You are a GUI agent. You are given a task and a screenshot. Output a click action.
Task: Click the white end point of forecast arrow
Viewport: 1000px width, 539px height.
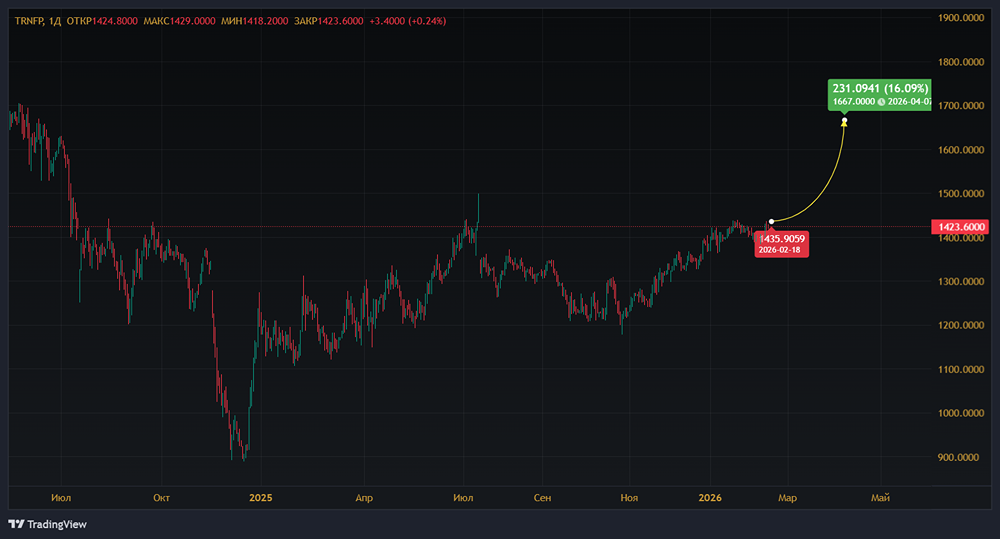click(x=844, y=121)
